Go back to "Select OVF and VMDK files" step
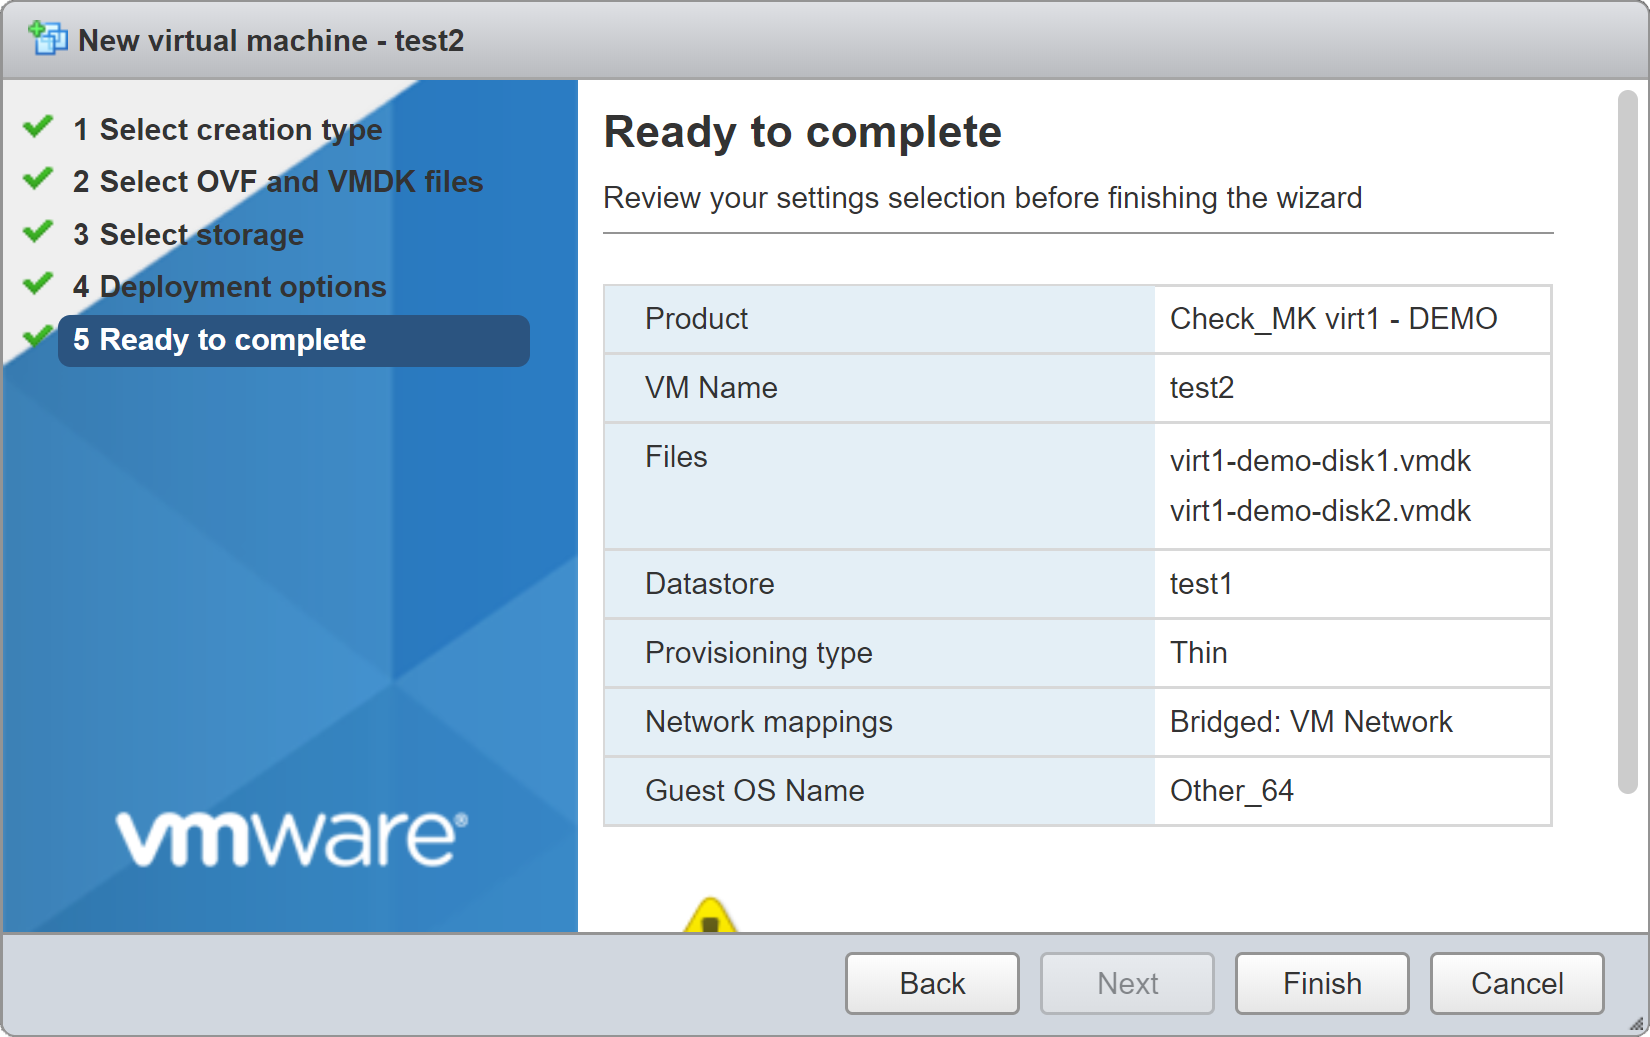The height and width of the screenshot is (1037, 1650). [276, 181]
